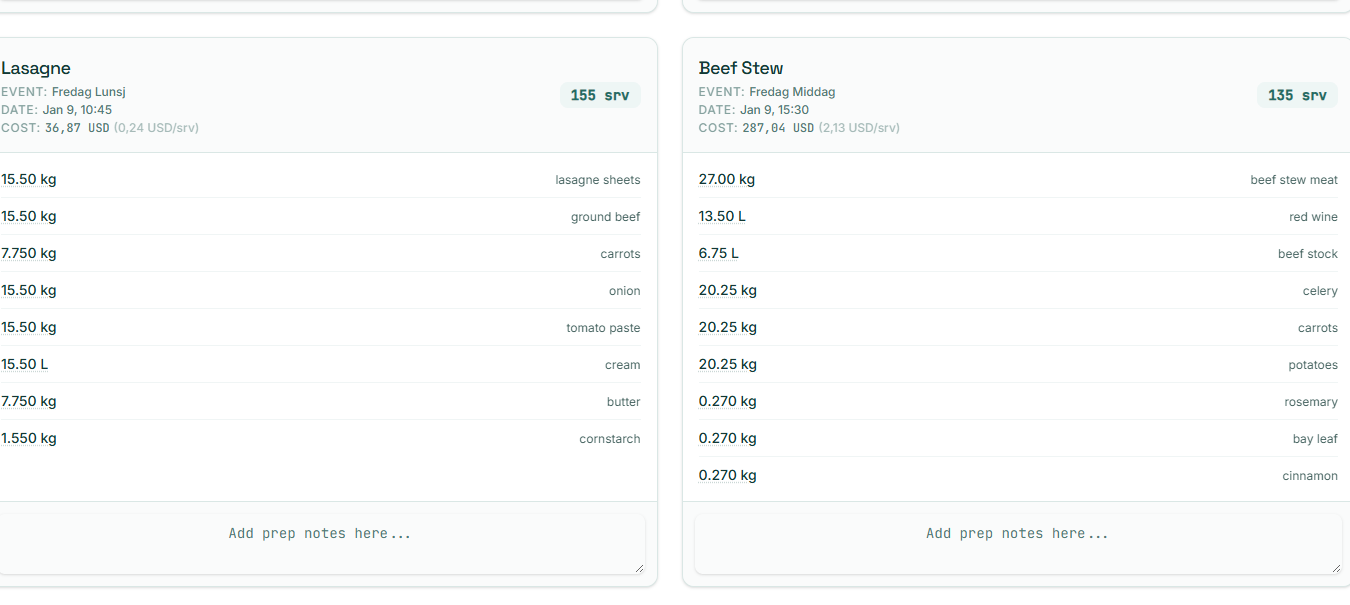The image size is (1350, 605).
Task: Click the 1.550 kg cornstarch quantity
Action: tap(29, 439)
